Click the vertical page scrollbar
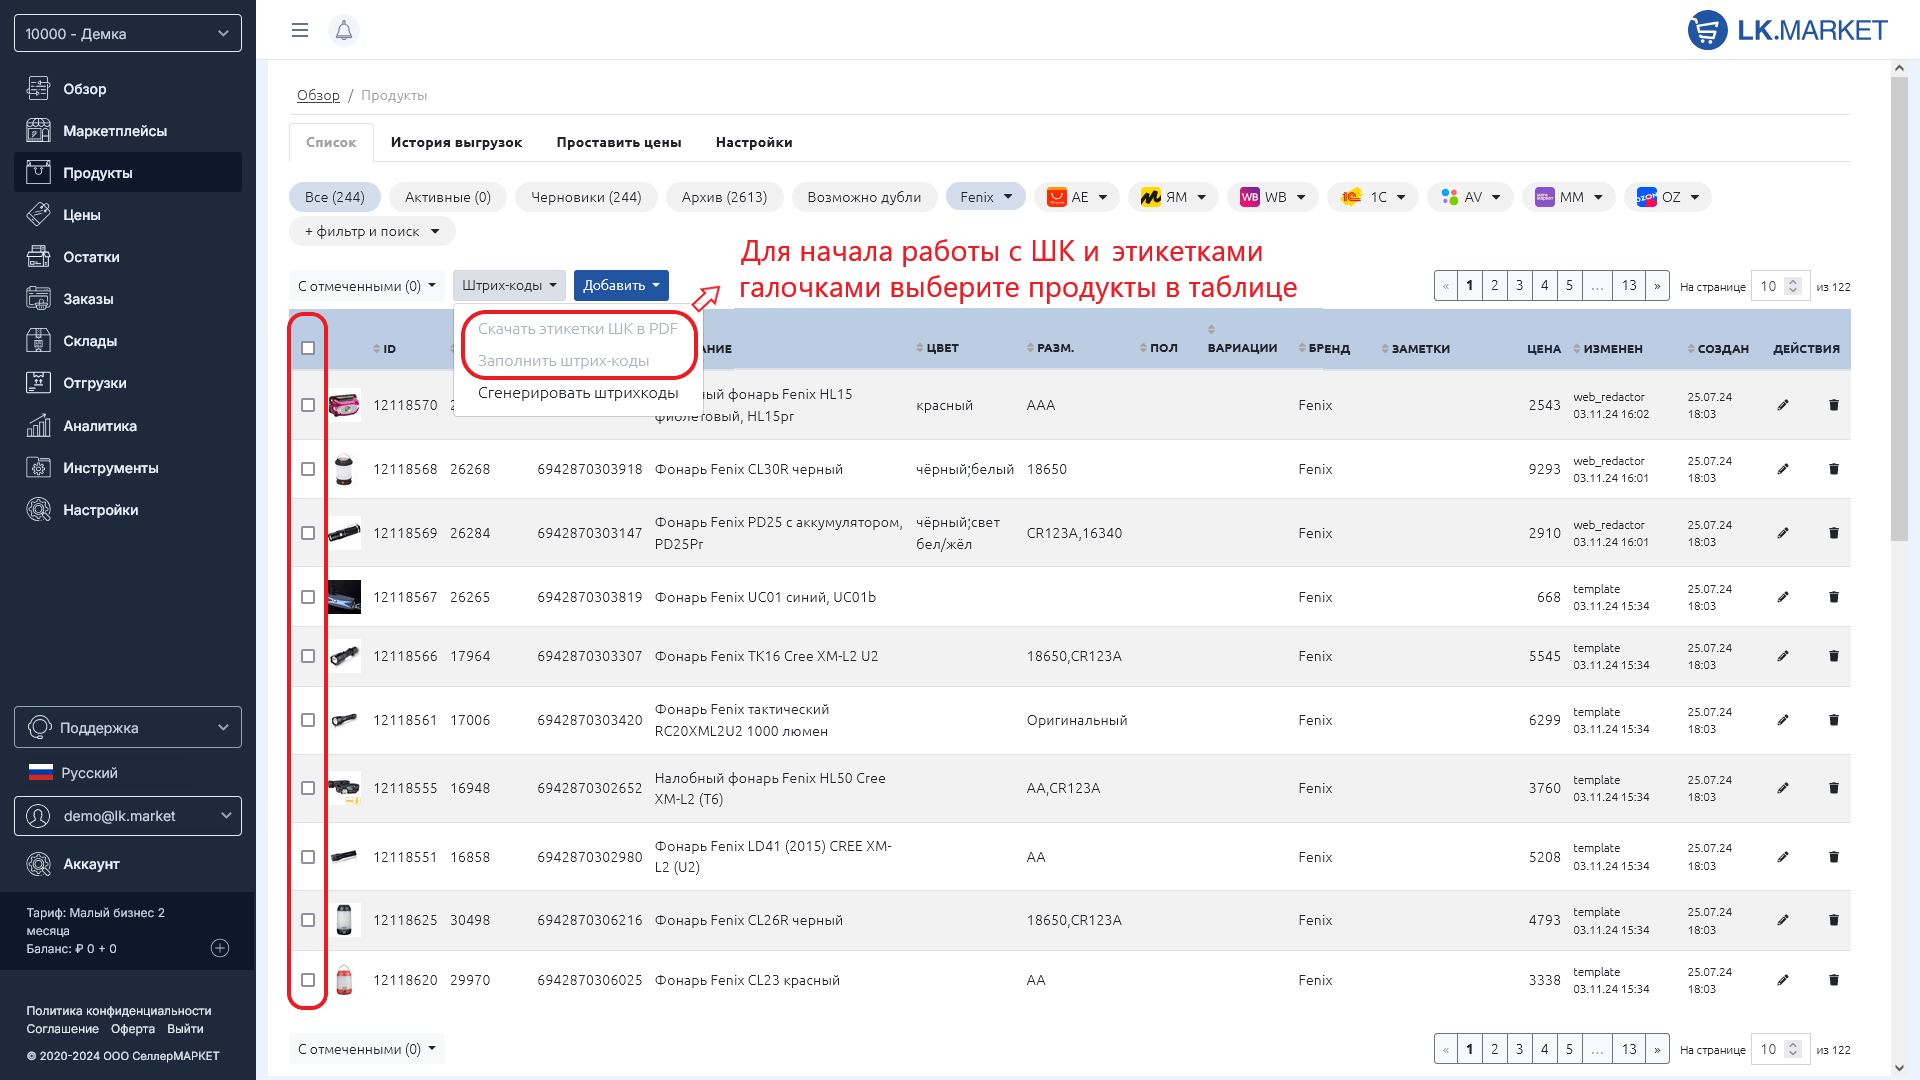Screen dimensions: 1920x1080 [x=1899, y=309]
